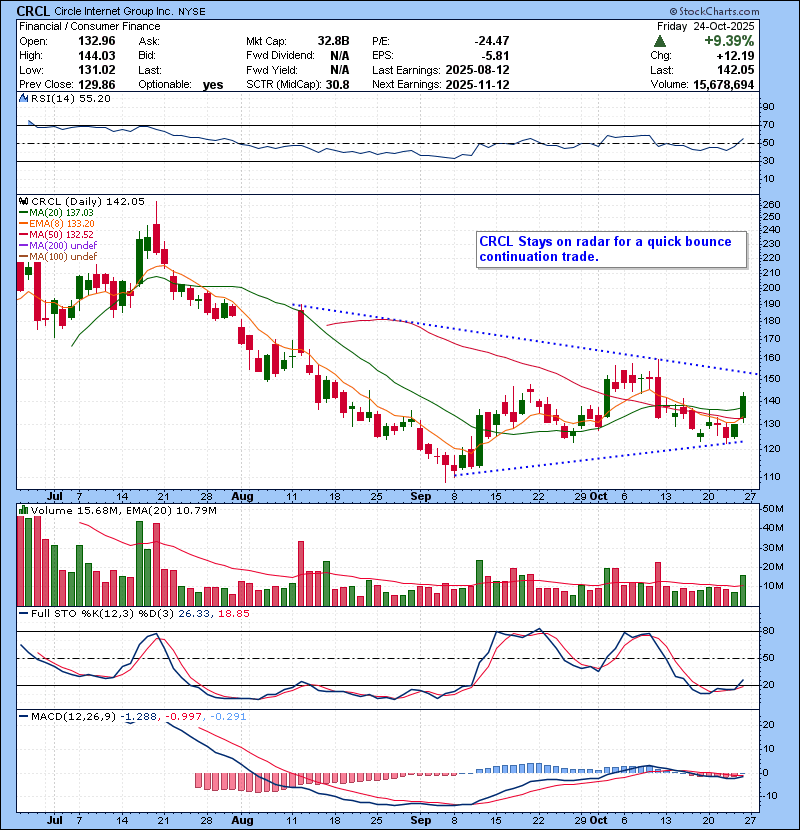Image resolution: width=800 pixels, height=830 pixels.
Task: Click the green up-triangle change indicator
Action: [x=660, y=41]
